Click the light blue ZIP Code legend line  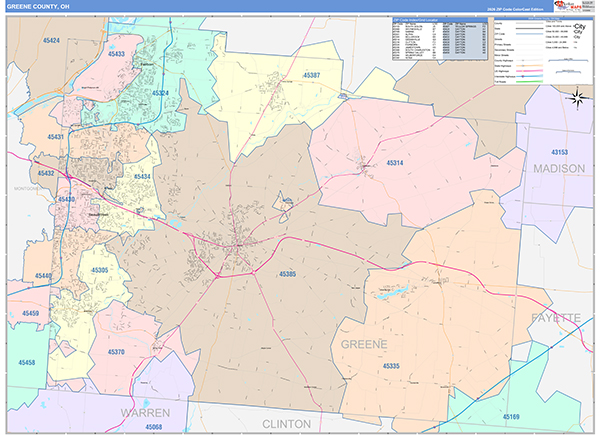click(530, 34)
